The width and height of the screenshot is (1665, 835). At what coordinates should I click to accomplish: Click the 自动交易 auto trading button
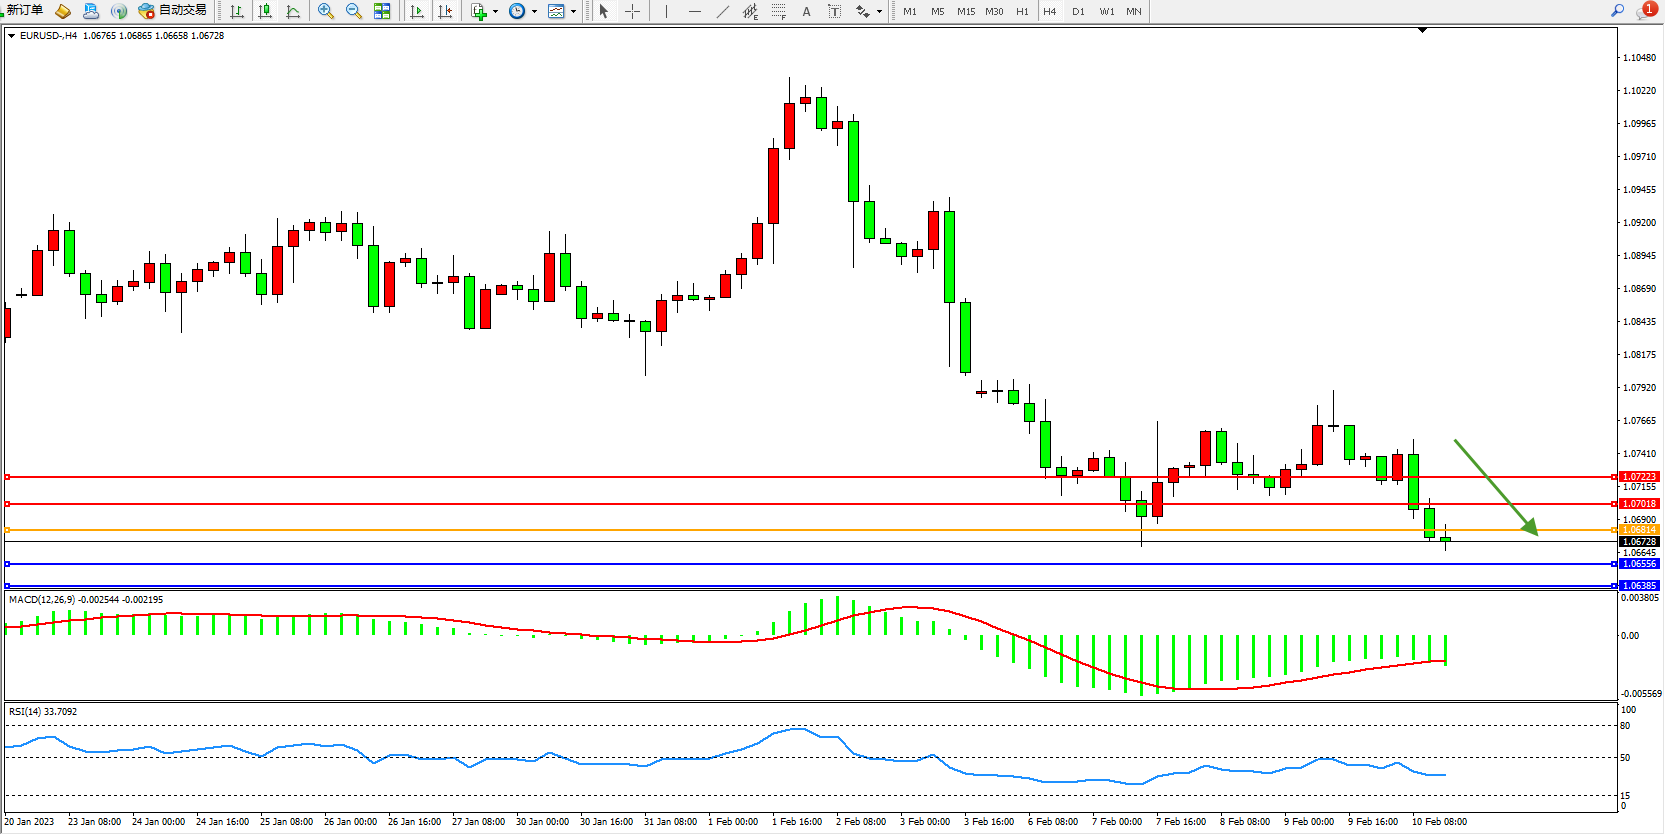click(x=173, y=10)
